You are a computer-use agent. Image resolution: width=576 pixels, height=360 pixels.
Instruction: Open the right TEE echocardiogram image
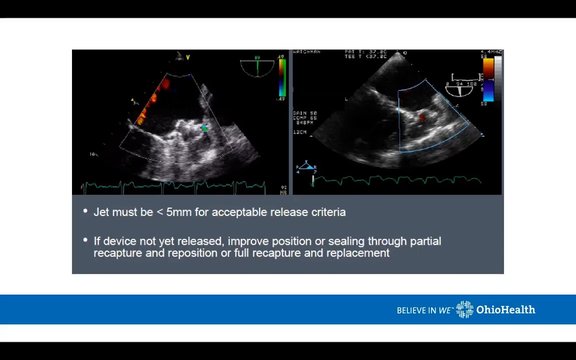(397, 122)
